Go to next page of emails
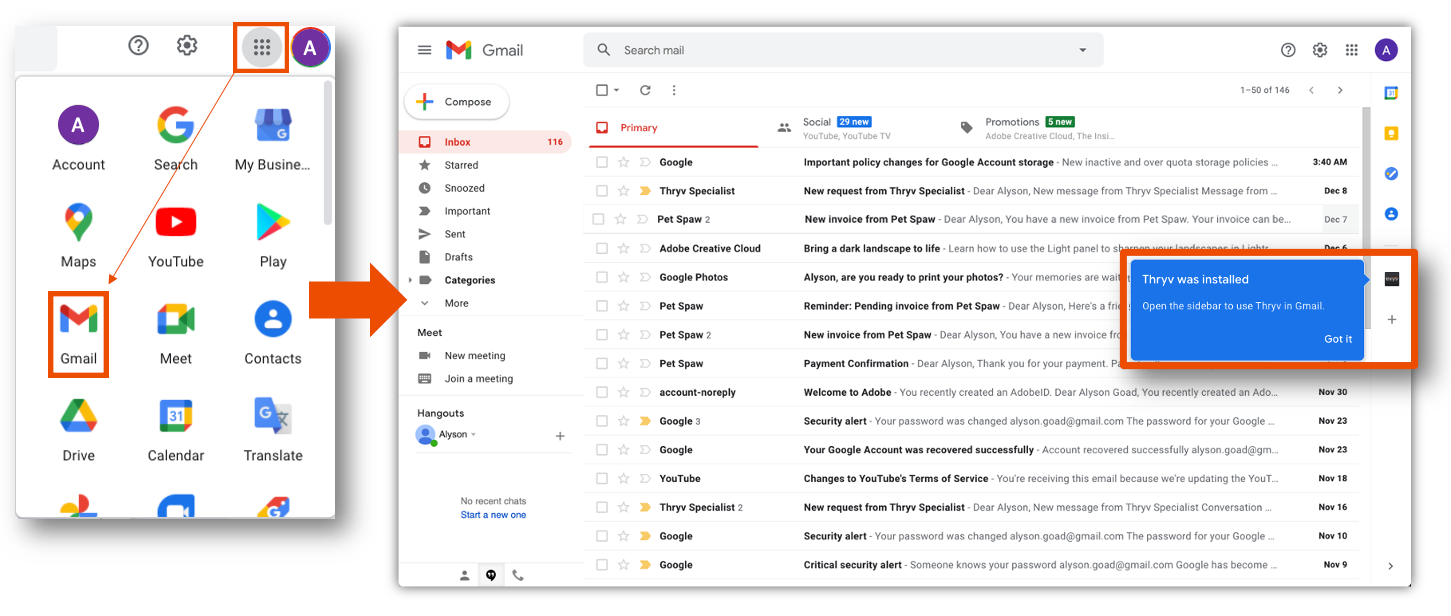 1340,90
